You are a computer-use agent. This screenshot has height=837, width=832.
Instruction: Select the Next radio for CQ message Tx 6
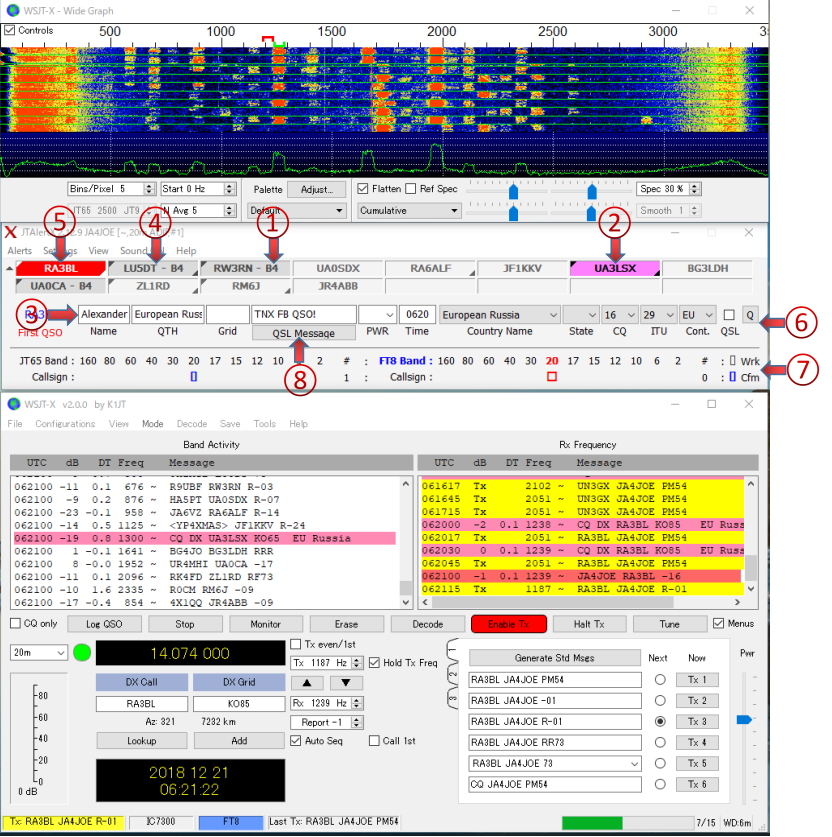click(x=660, y=784)
